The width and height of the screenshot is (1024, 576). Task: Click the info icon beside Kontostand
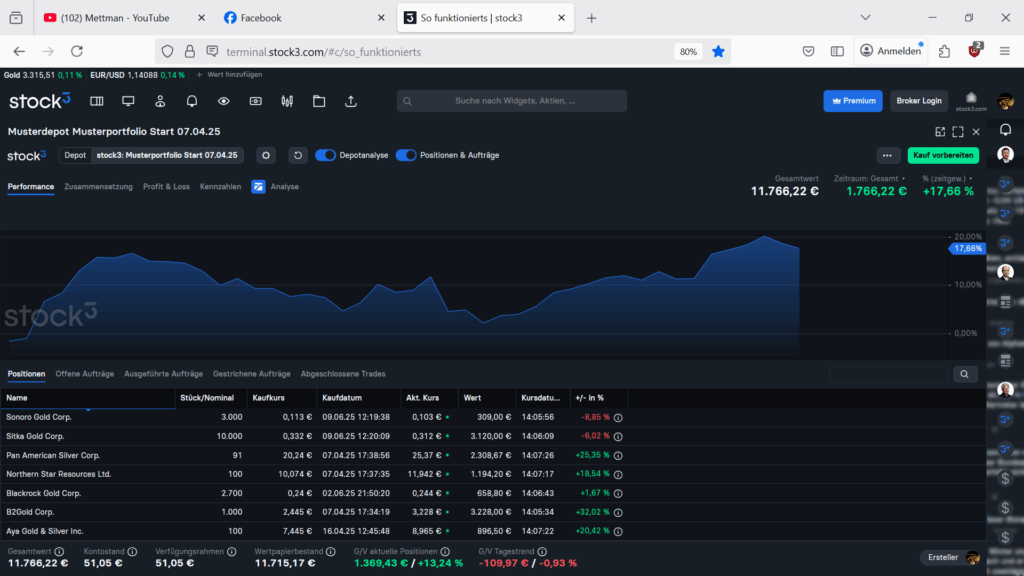(x=133, y=552)
